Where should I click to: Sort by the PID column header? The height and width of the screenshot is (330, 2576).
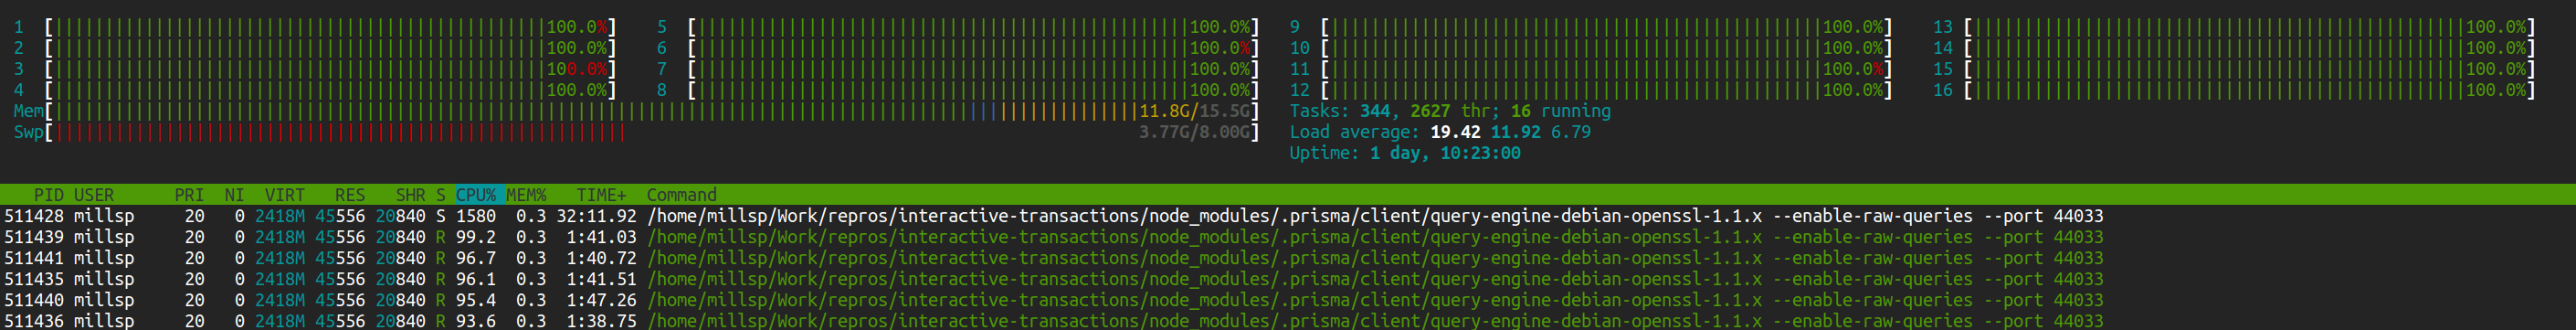coord(48,195)
